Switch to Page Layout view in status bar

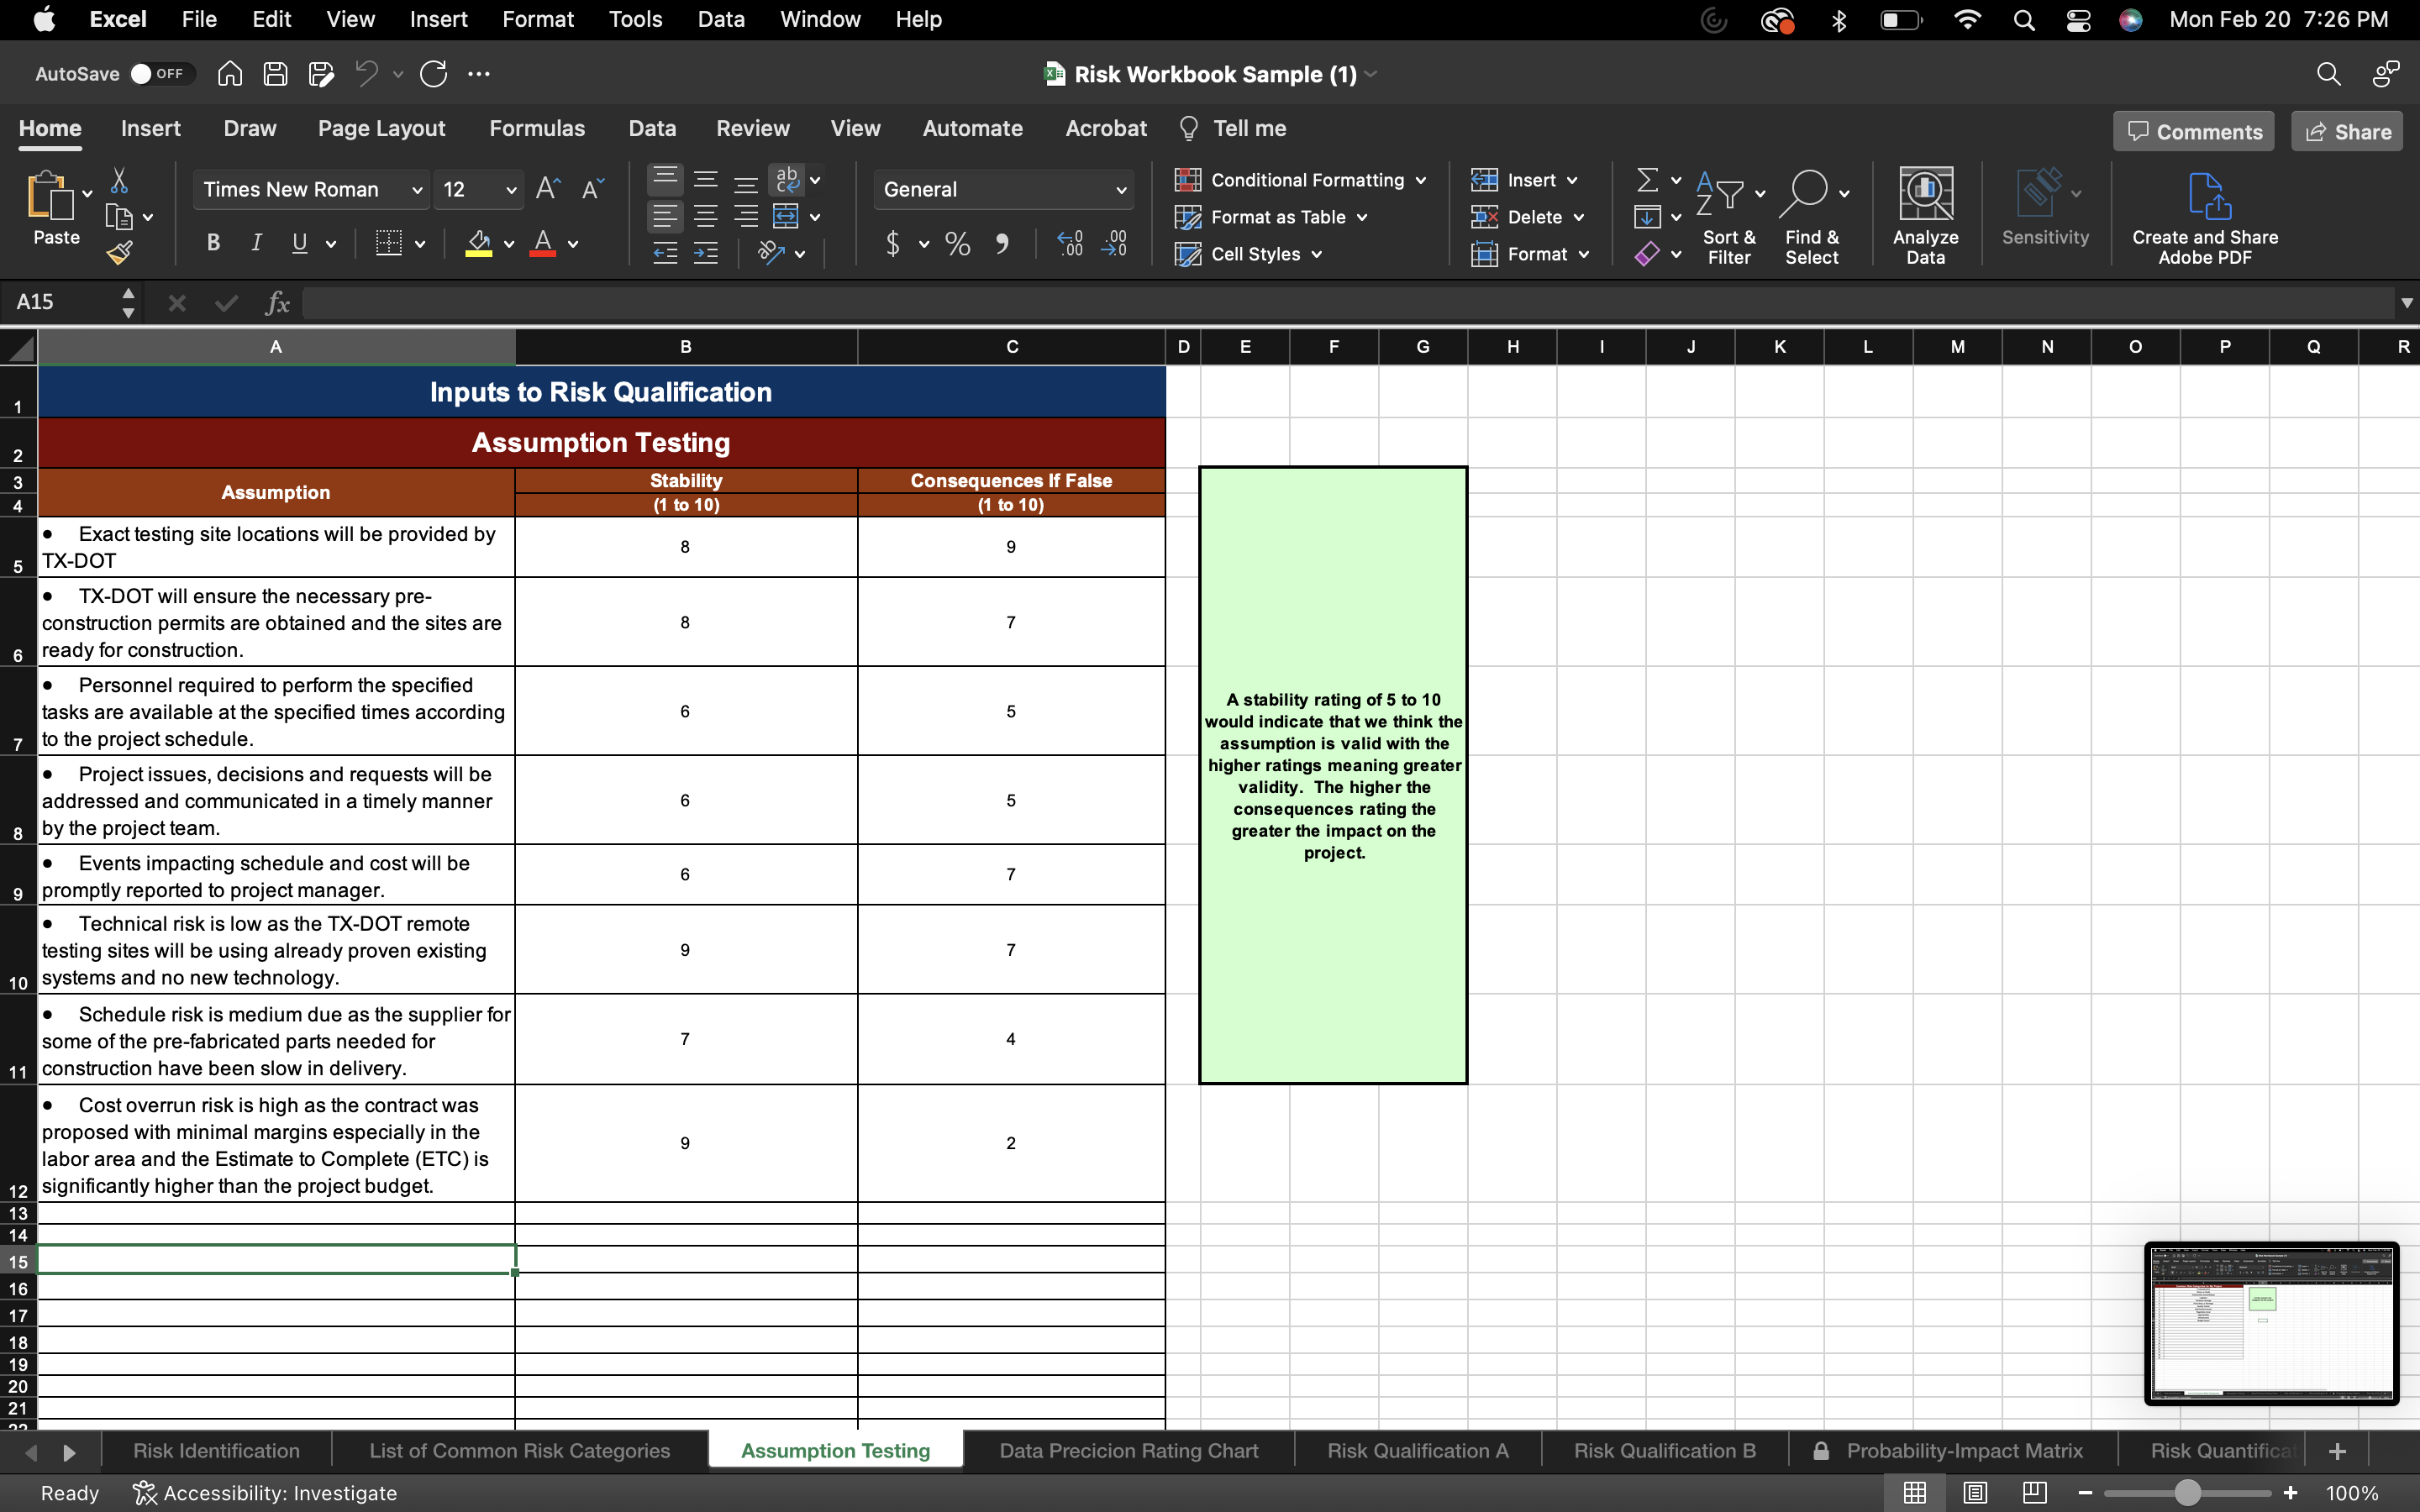(1974, 1493)
